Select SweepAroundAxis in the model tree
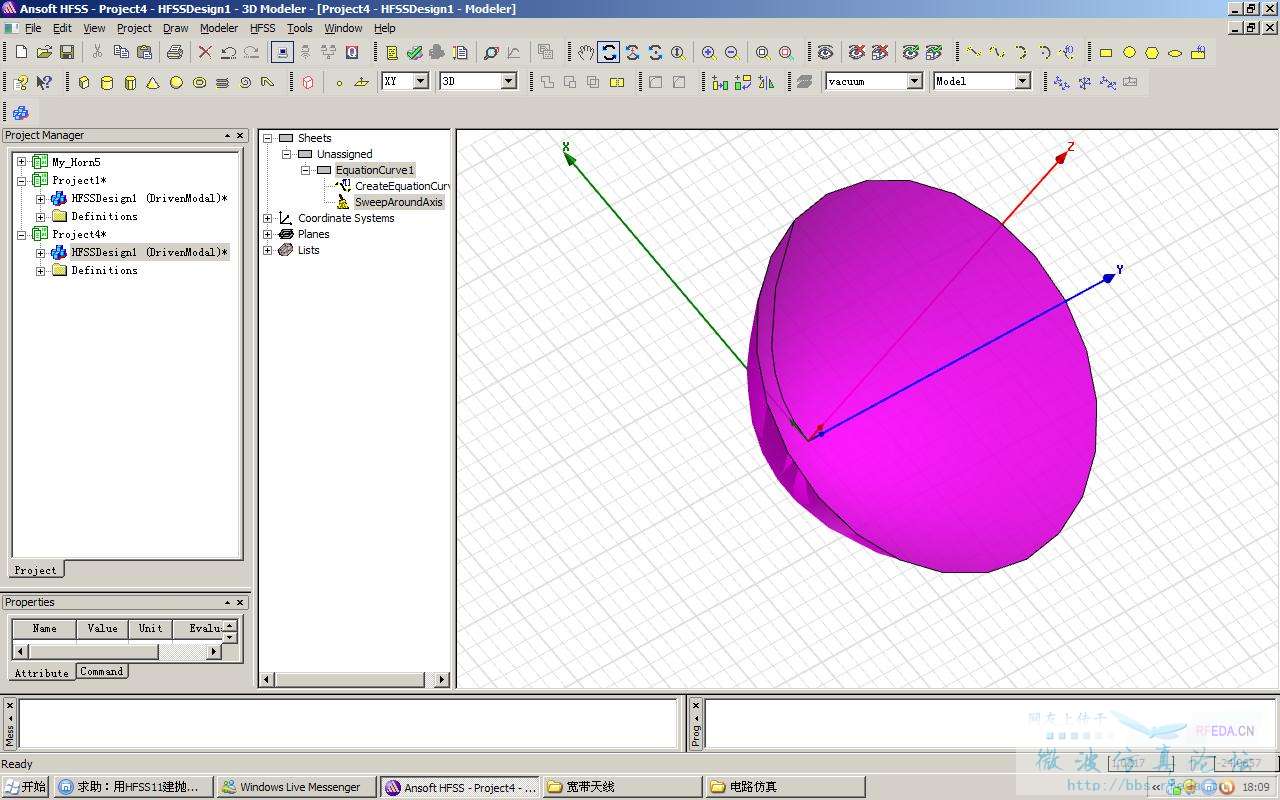 click(x=398, y=202)
